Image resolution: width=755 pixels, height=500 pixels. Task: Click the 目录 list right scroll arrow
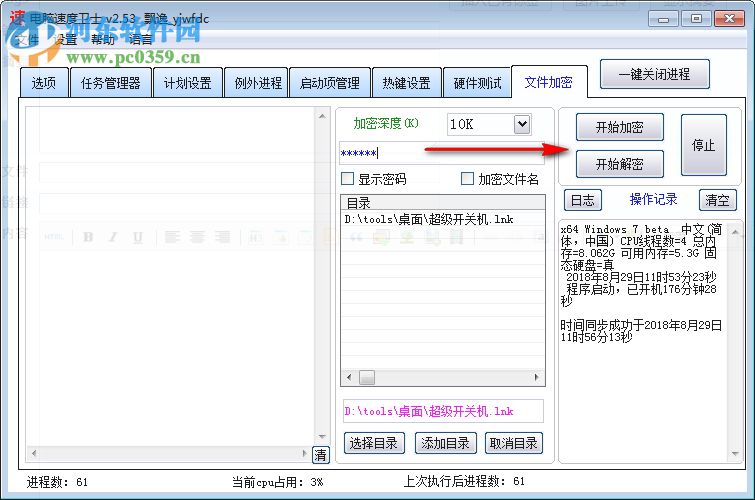(536, 377)
